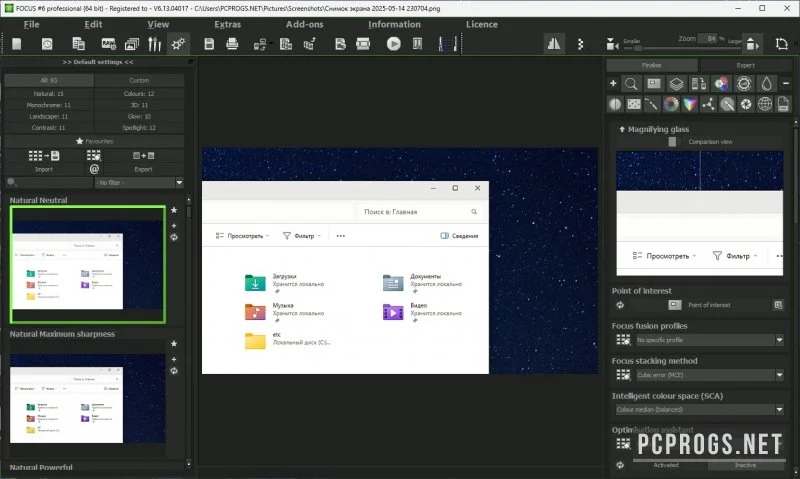Click the stacked layers icon in Finalise panel
This screenshot has width=800, height=479.
(676, 84)
